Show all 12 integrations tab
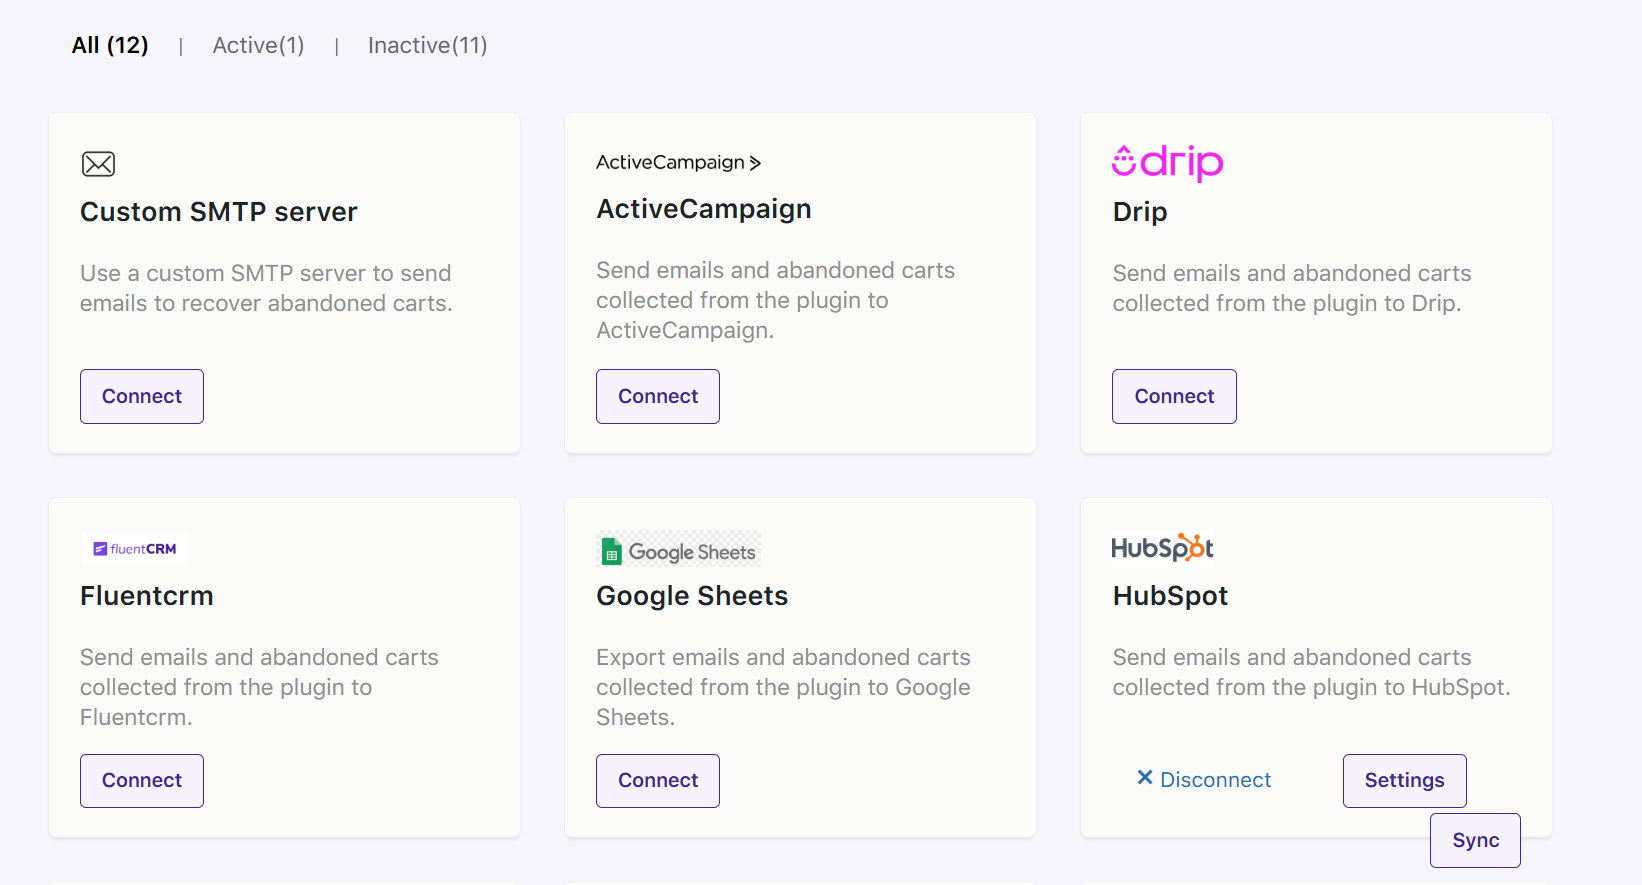The image size is (1642, 885). coord(110,45)
